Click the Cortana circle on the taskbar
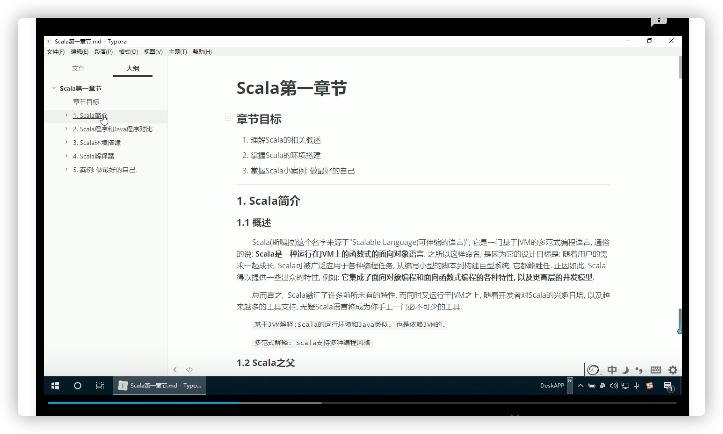This screenshot has width=723, height=434. pyautogui.click(x=77, y=386)
